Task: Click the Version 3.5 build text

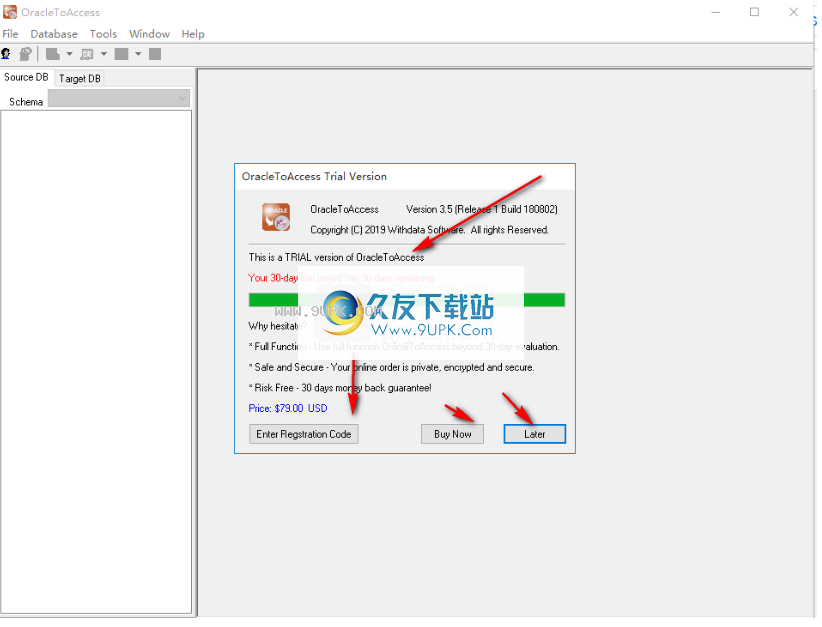Action: coord(483,210)
